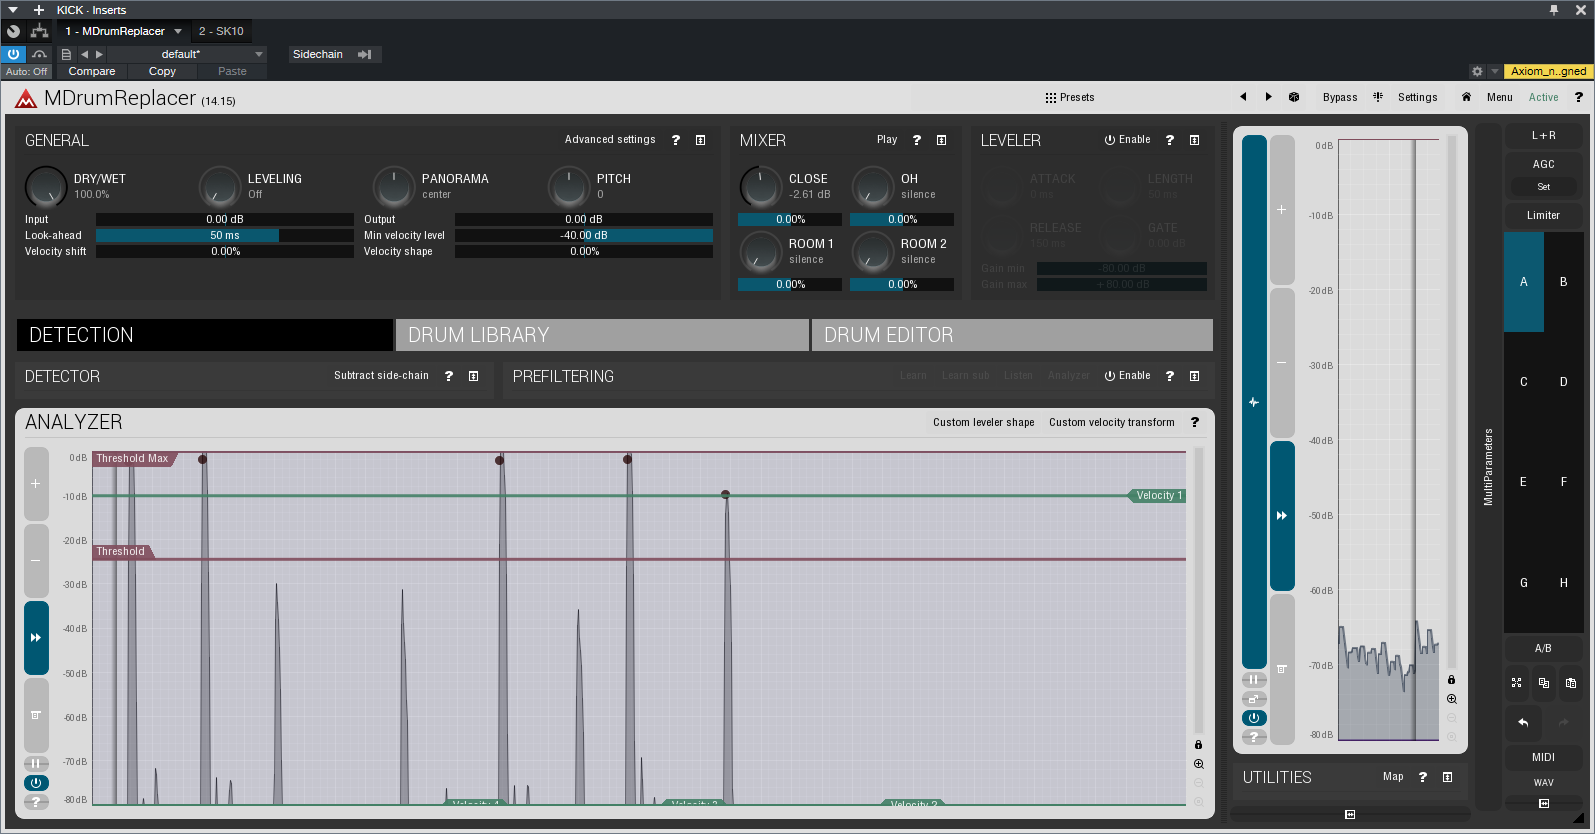Load the previous host preset
This screenshot has height=834, width=1595.
point(85,54)
